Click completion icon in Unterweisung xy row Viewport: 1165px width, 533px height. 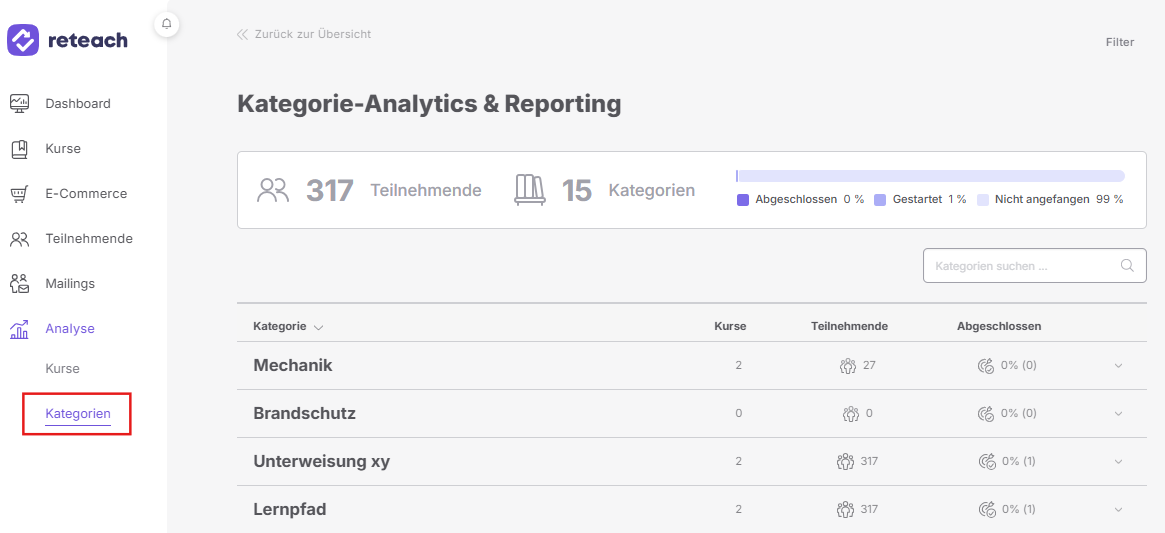coord(987,462)
